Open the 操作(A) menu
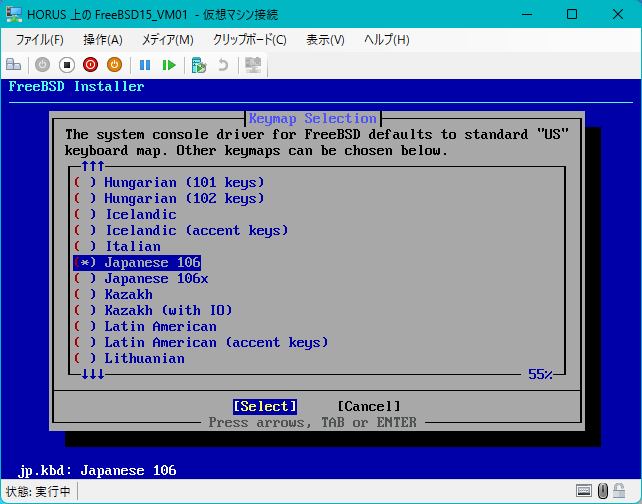642x504 pixels. (103, 40)
